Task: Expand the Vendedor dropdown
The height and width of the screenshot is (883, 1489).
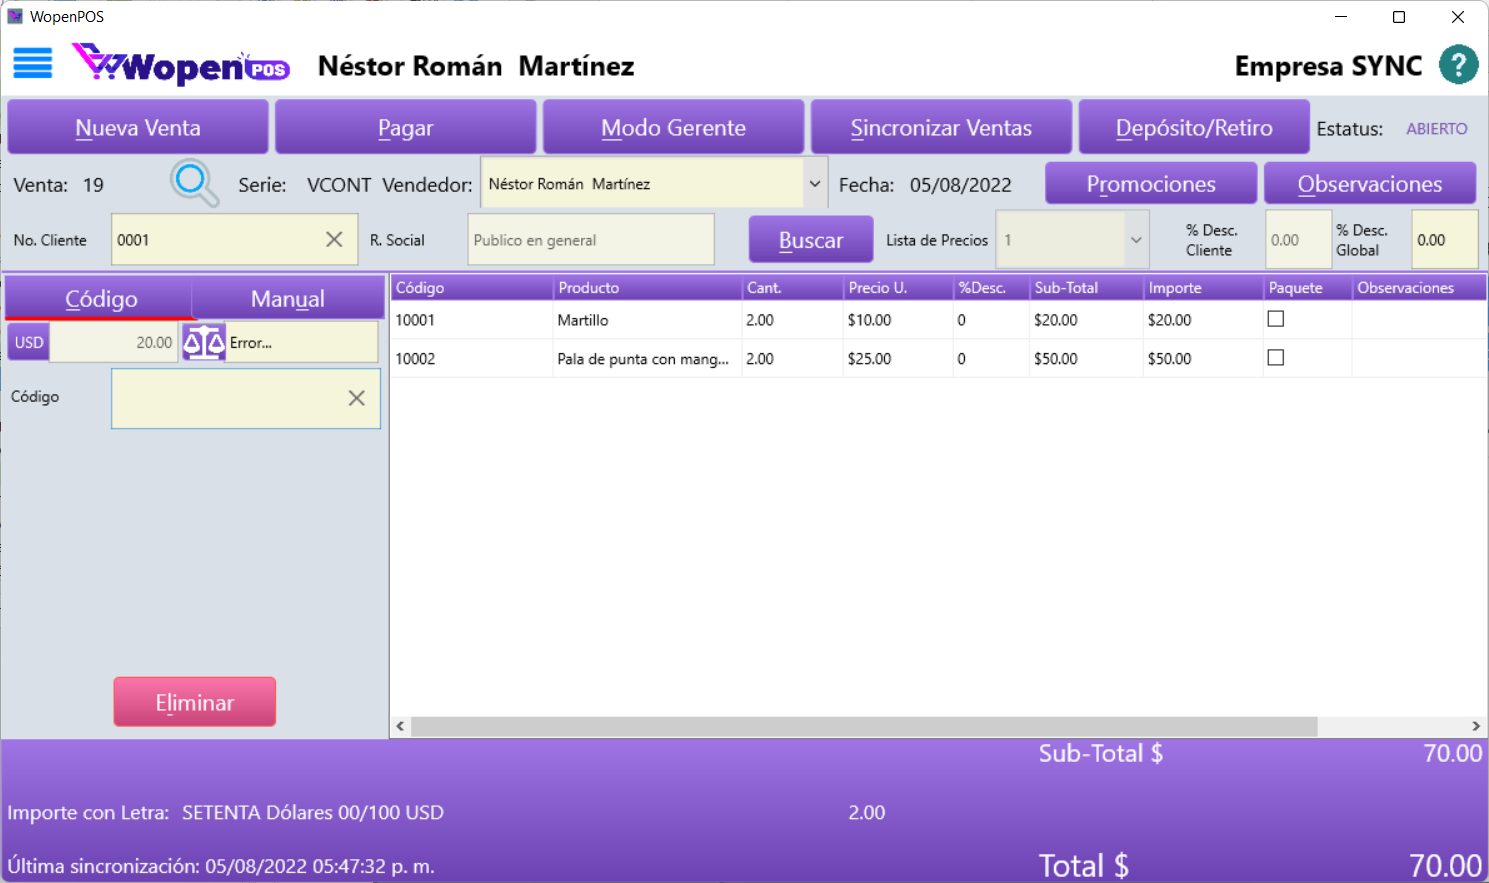Action: [x=814, y=184]
